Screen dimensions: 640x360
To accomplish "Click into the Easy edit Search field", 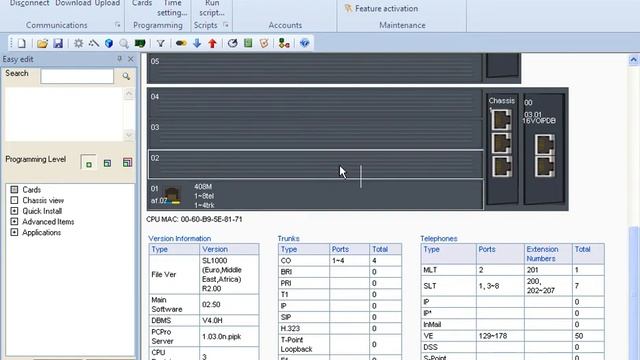I will [77, 76].
